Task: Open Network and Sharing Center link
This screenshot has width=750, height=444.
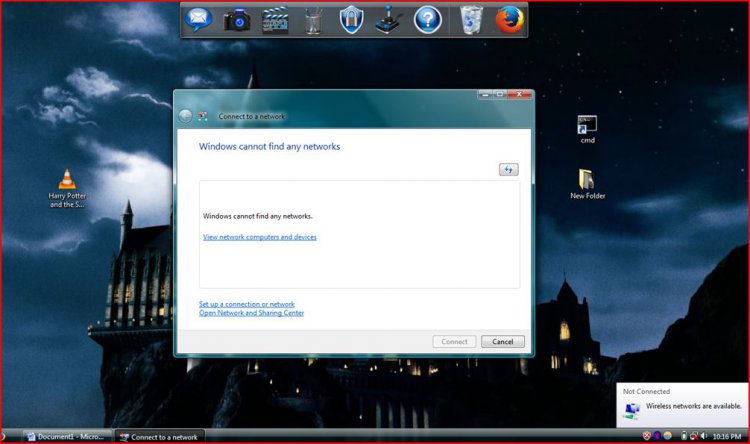Action: 251,313
